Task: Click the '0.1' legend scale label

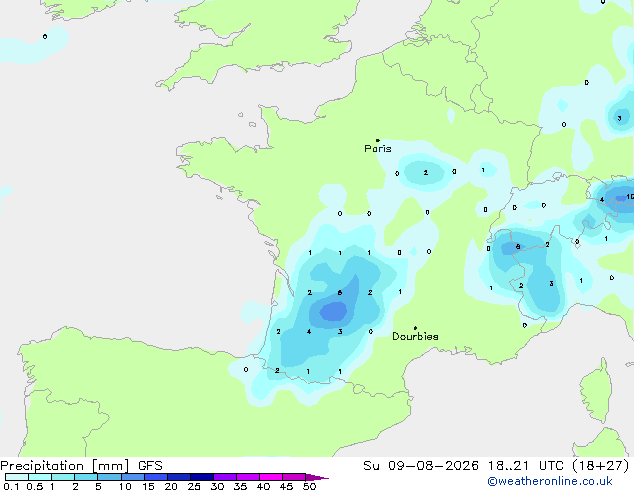Action: (x=11, y=486)
